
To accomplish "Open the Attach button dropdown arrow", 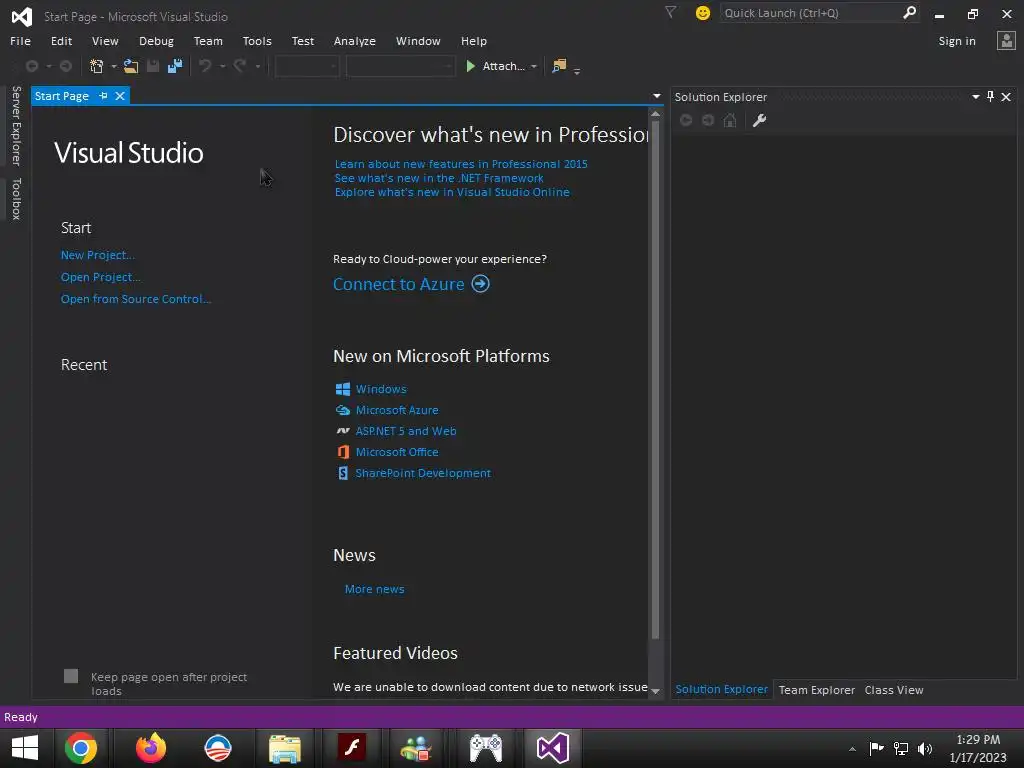I will (x=534, y=67).
